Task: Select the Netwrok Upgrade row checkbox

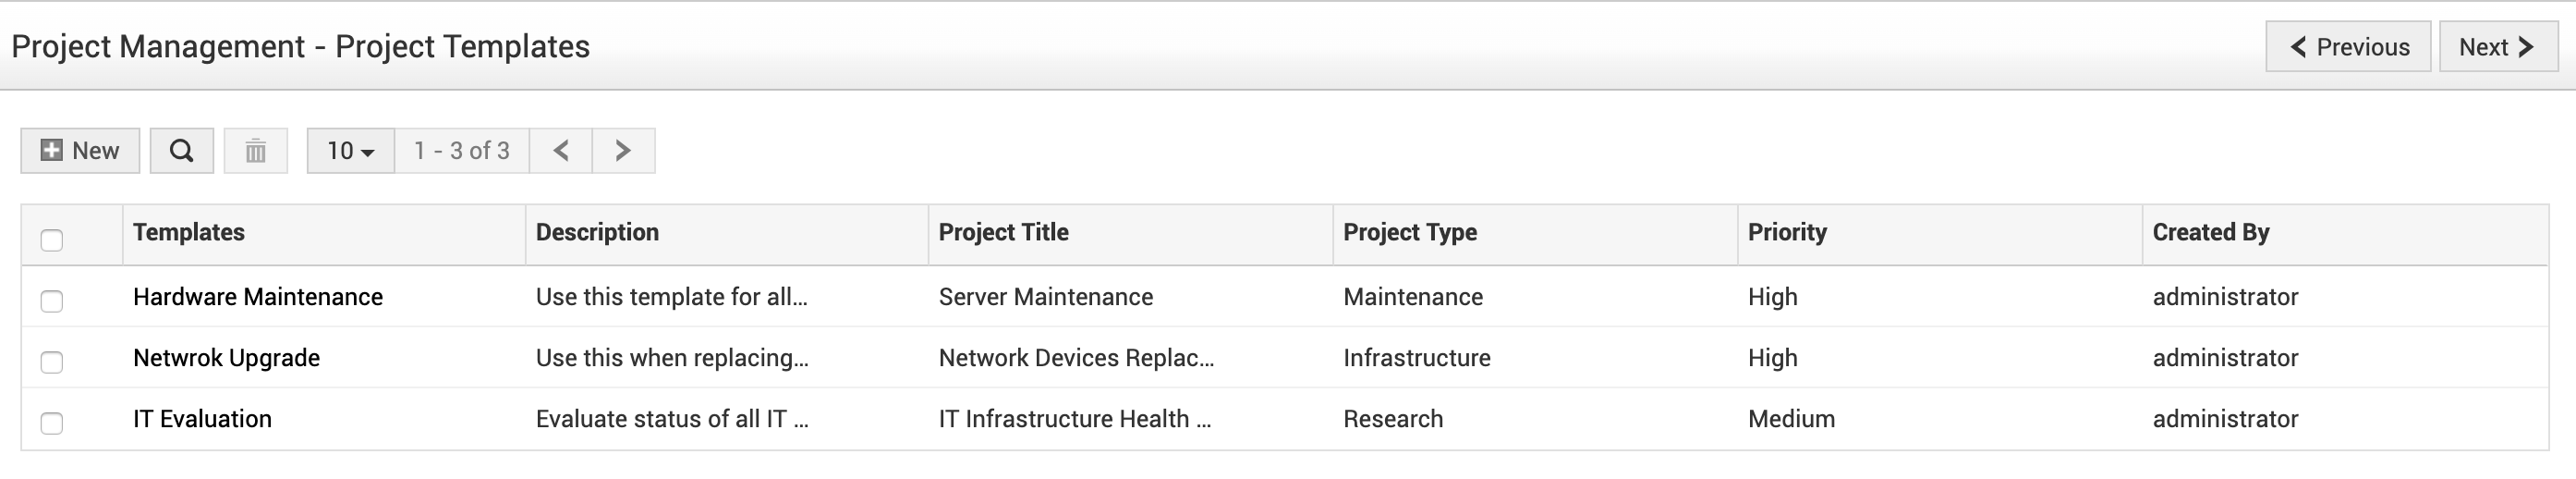Action: click(52, 362)
